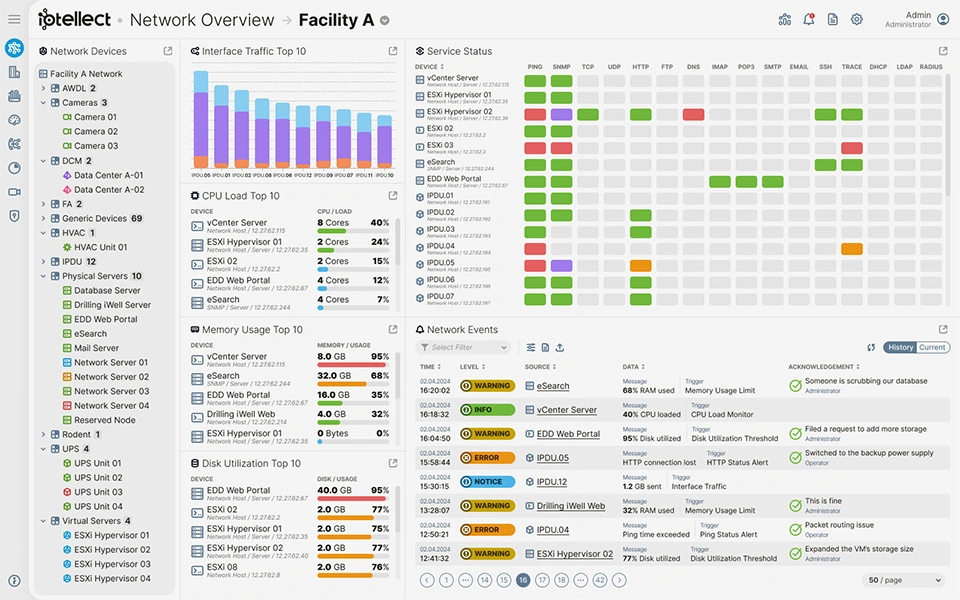The image size is (960, 600).
Task: Toggle acknowledgement check for IPDU.04 error
Action: pyautogui.click(x=795, y=530)
